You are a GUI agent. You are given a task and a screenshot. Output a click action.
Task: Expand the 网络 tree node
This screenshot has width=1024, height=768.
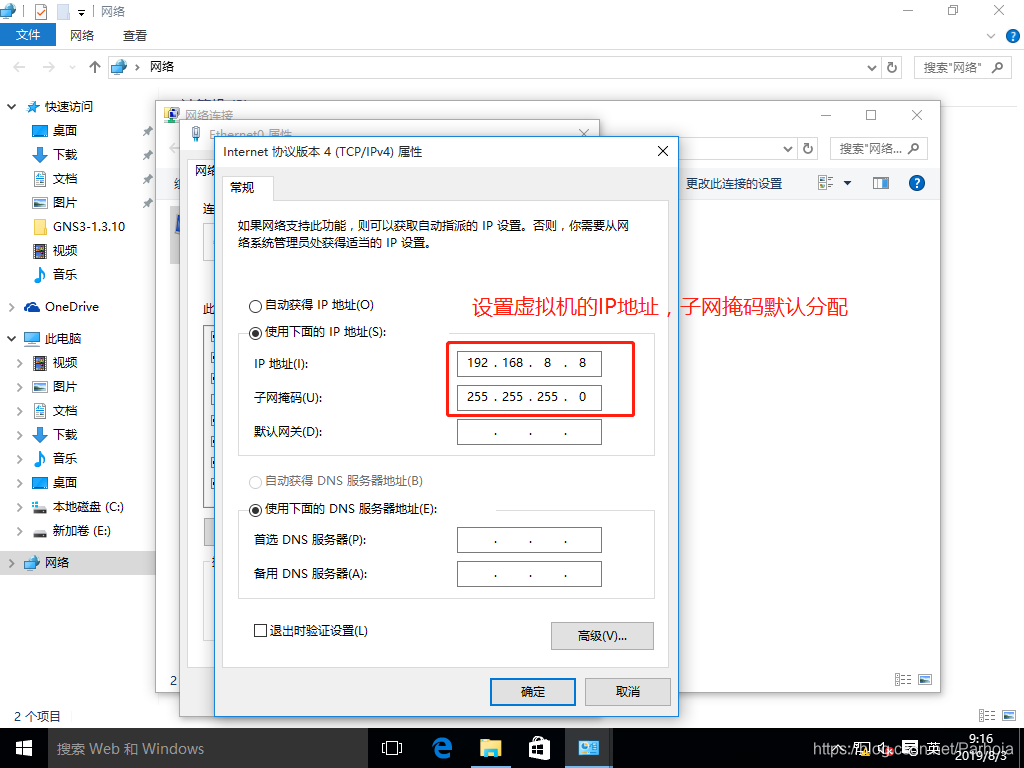coord(12,563)
